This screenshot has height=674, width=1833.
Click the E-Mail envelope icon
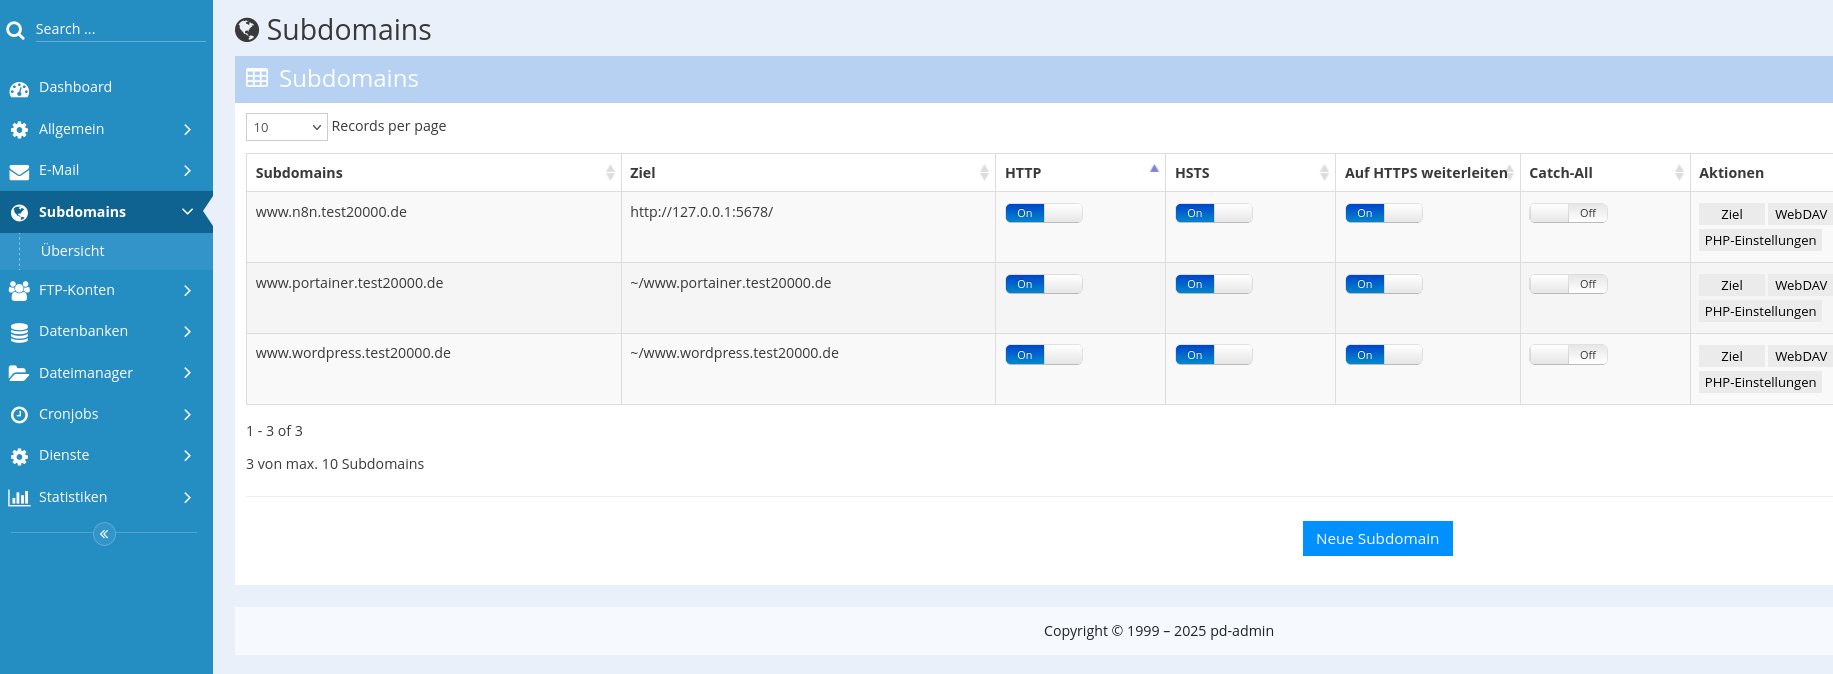(19, 172)
